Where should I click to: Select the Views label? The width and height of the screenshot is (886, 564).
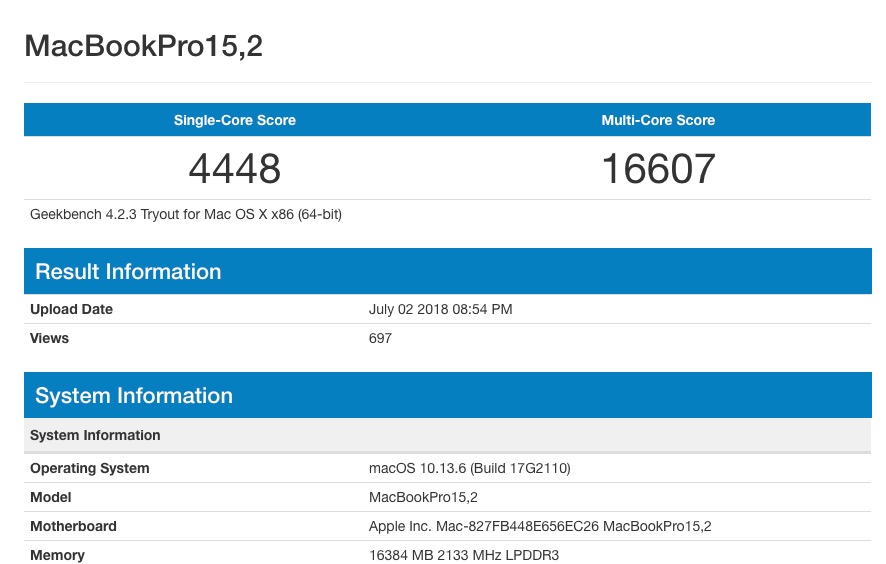[49, 338]
